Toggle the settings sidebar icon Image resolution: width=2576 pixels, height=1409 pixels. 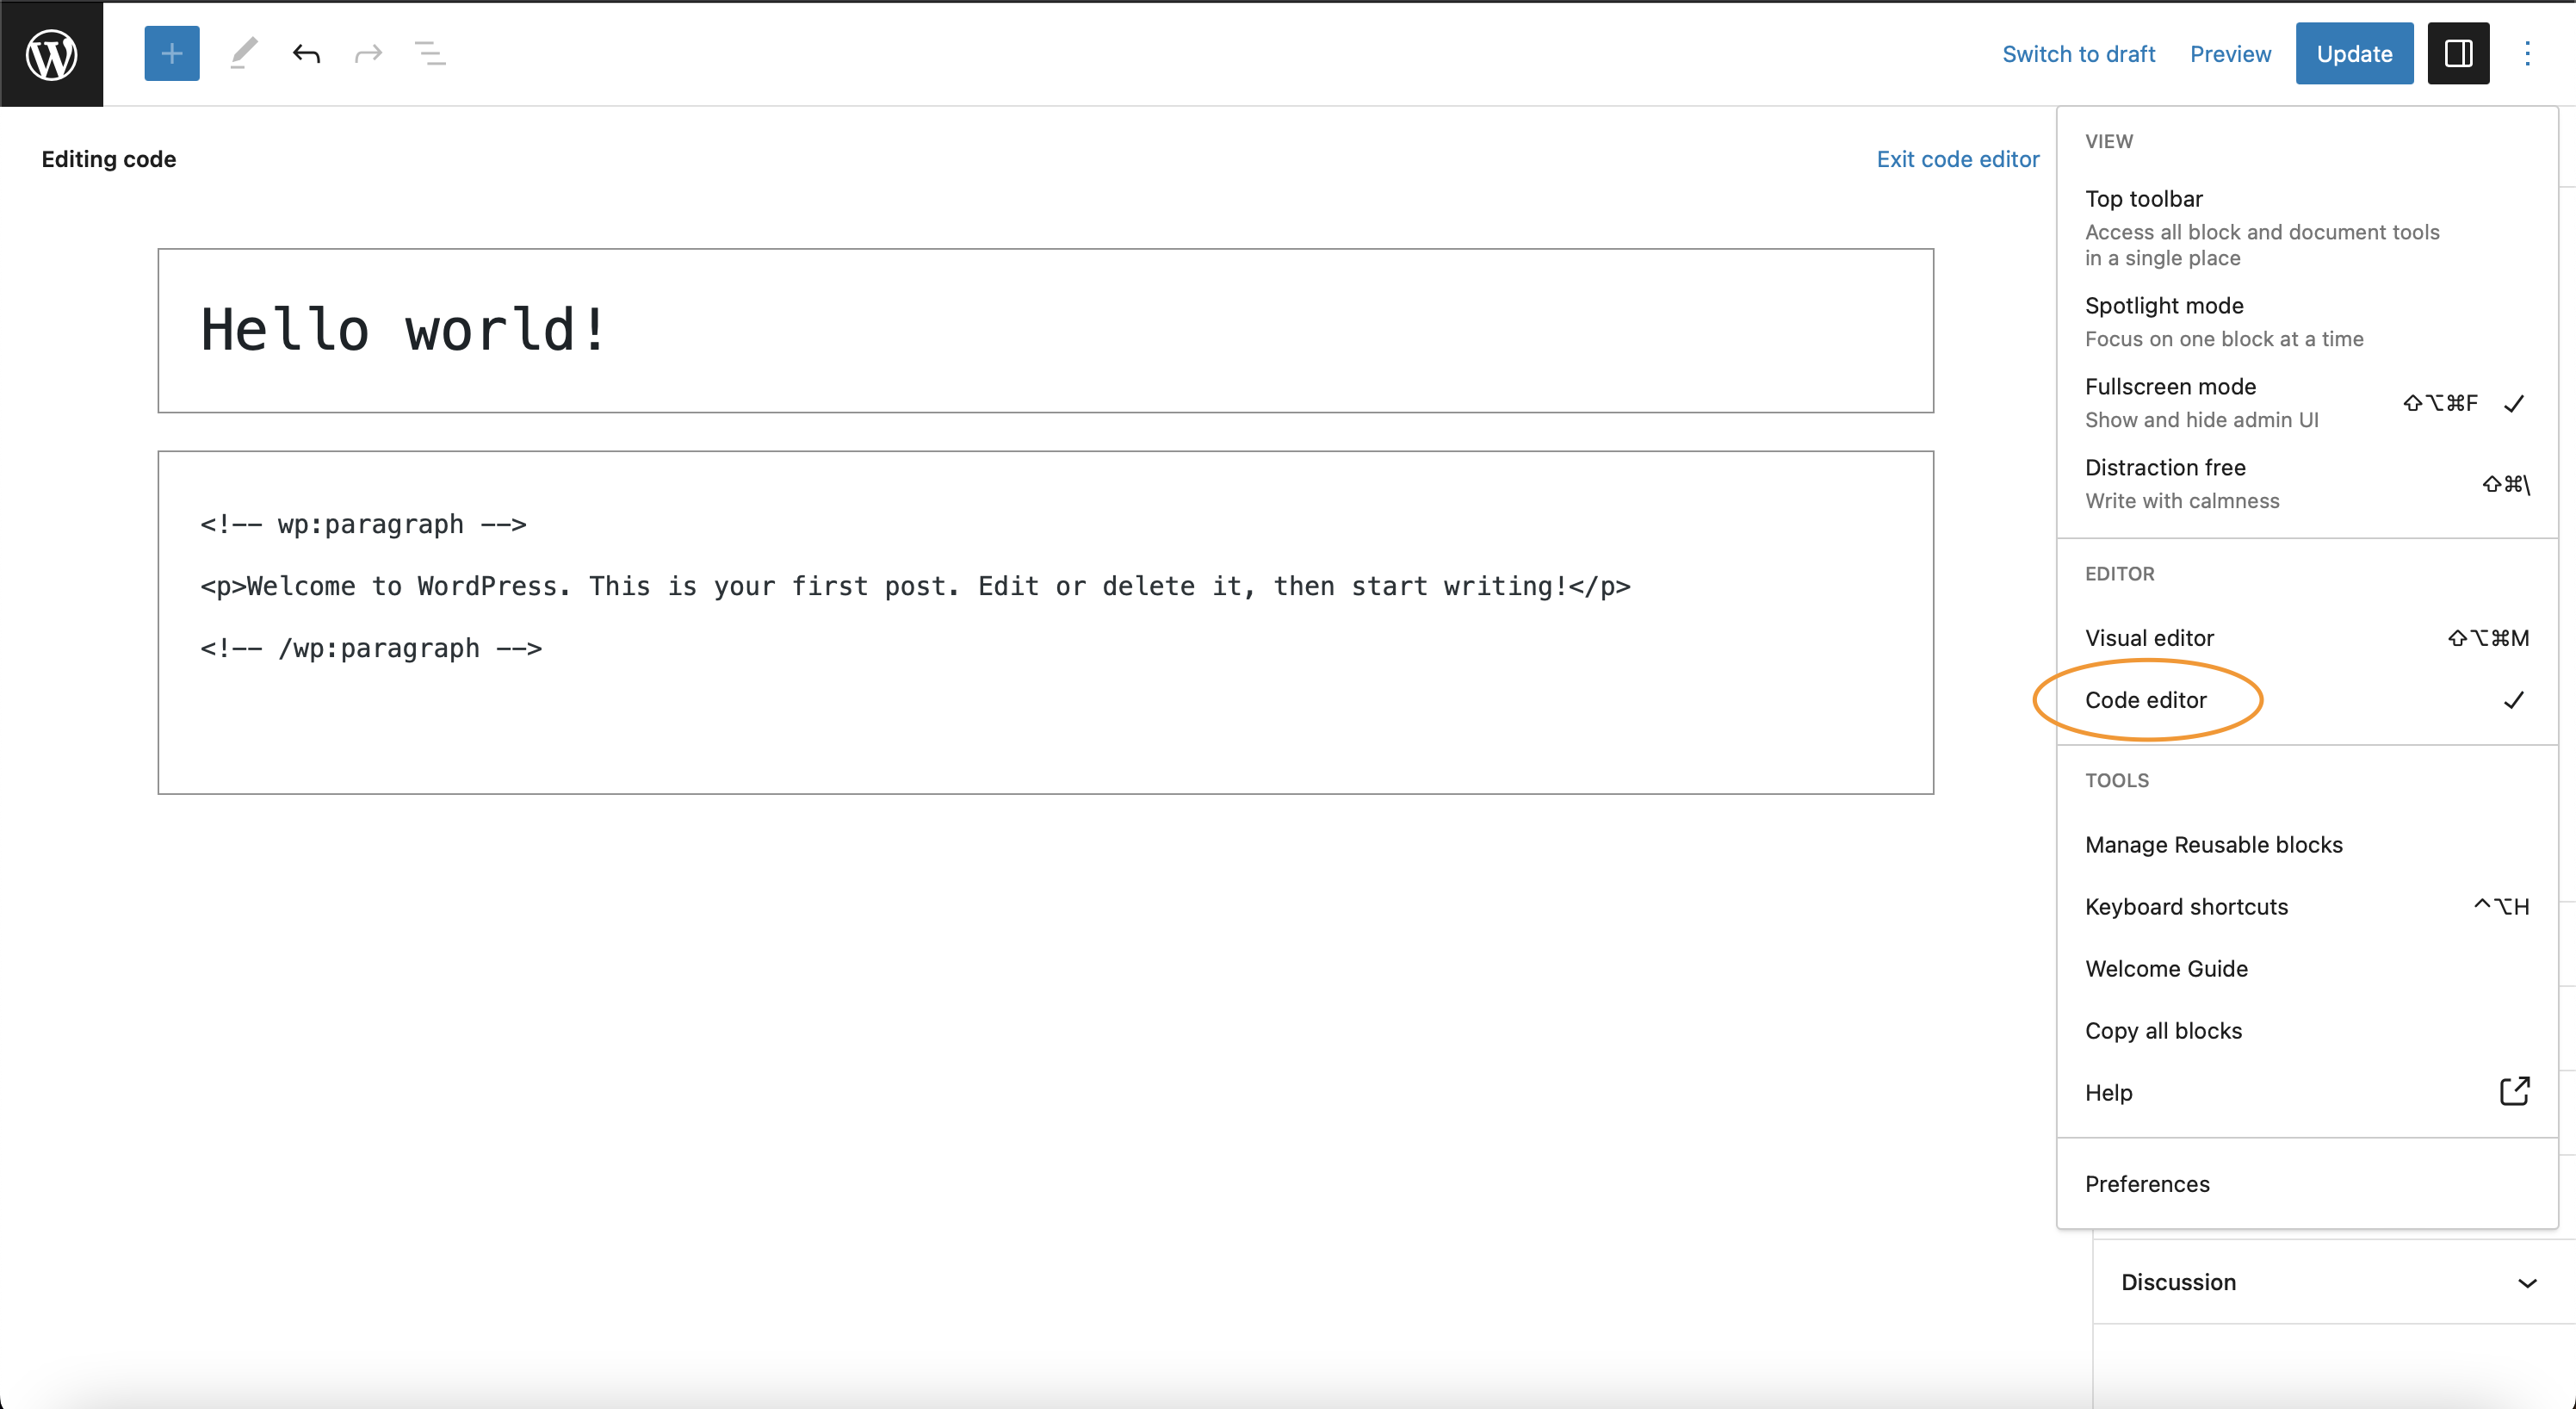point(2458,54)
